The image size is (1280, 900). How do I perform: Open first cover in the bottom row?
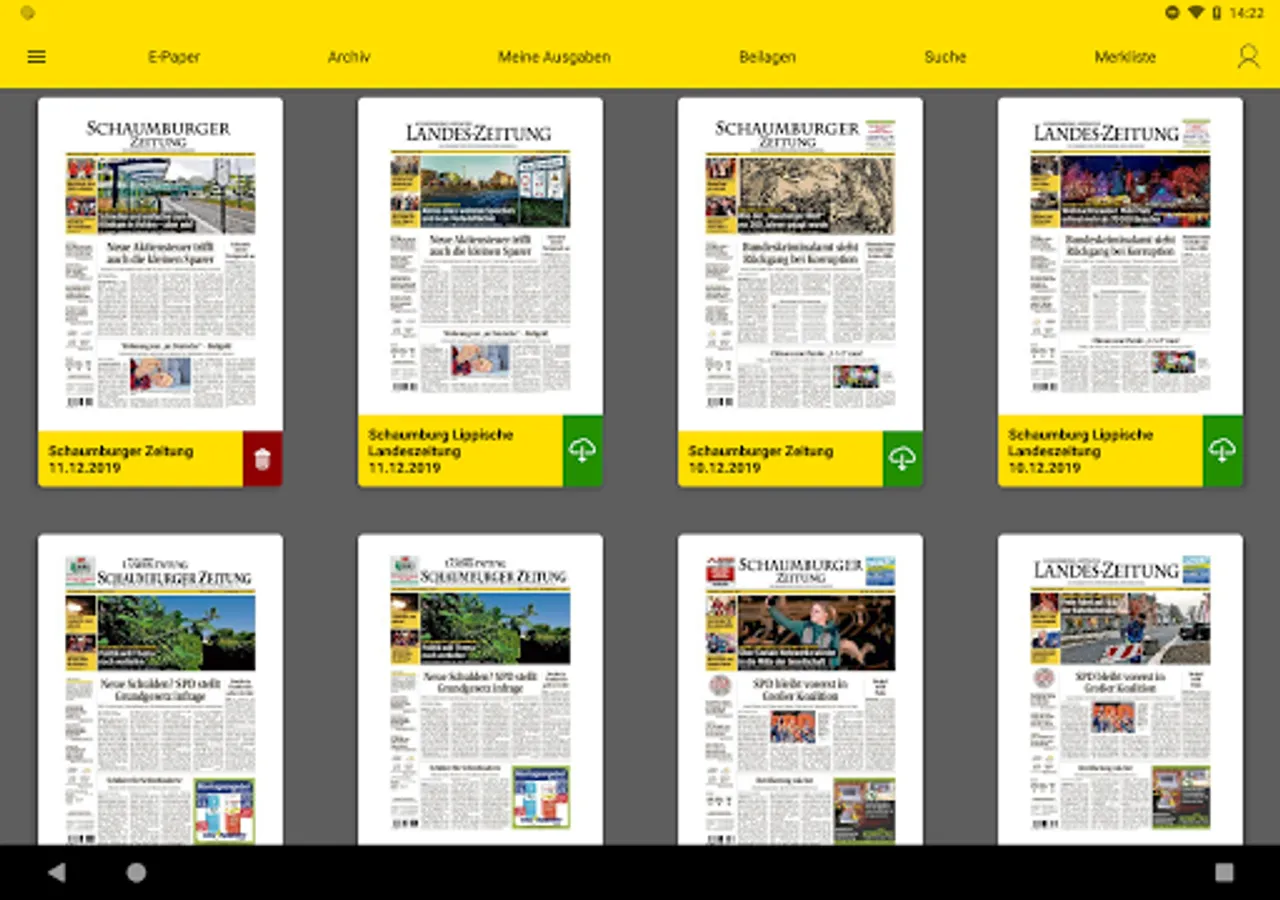[160, 690]
